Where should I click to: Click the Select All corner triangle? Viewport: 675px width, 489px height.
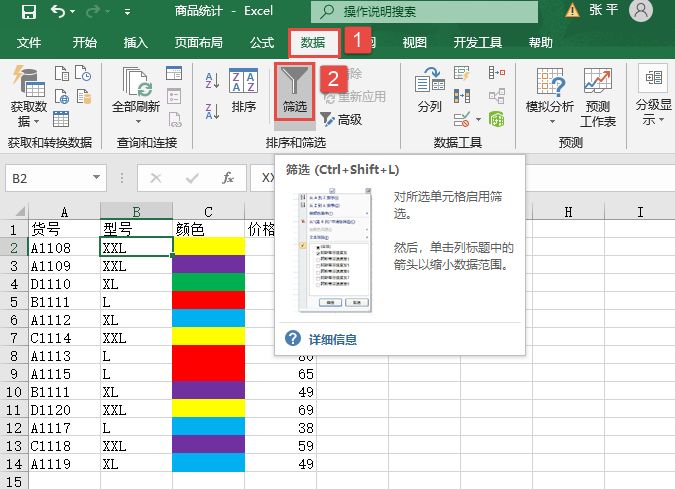point(20,211)
